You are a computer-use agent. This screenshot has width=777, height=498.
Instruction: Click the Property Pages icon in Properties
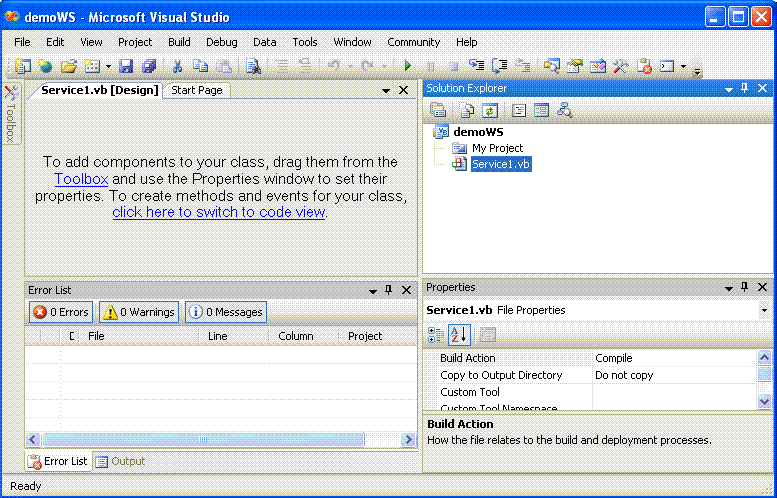[x=488, y=335]
